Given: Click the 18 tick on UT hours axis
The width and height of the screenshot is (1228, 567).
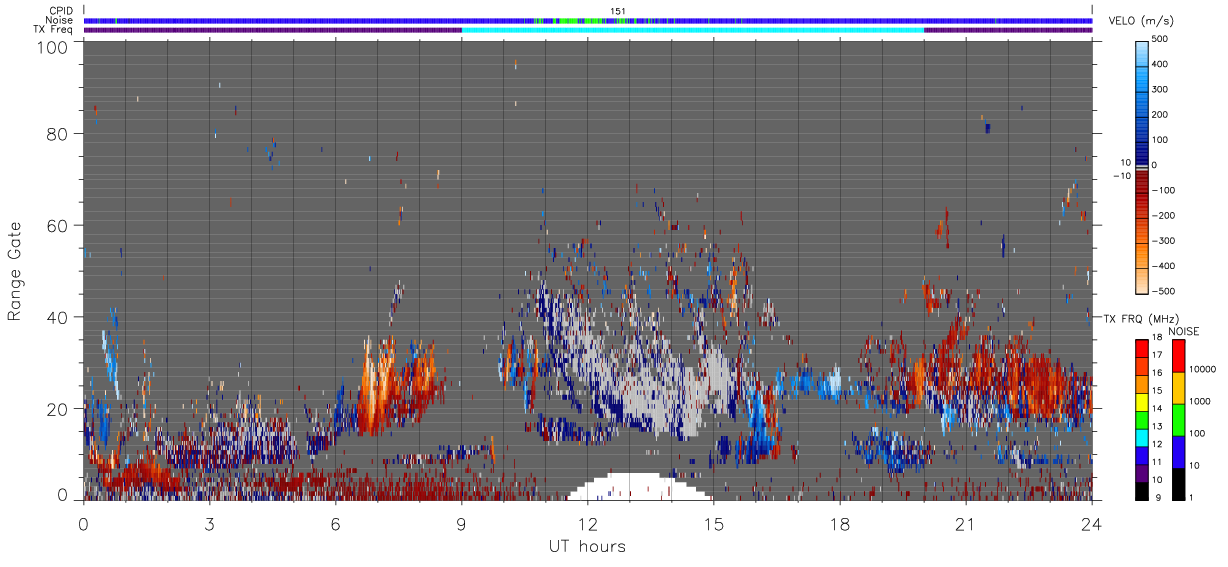Looking at the screenshot, I should [x=840, y=524].
